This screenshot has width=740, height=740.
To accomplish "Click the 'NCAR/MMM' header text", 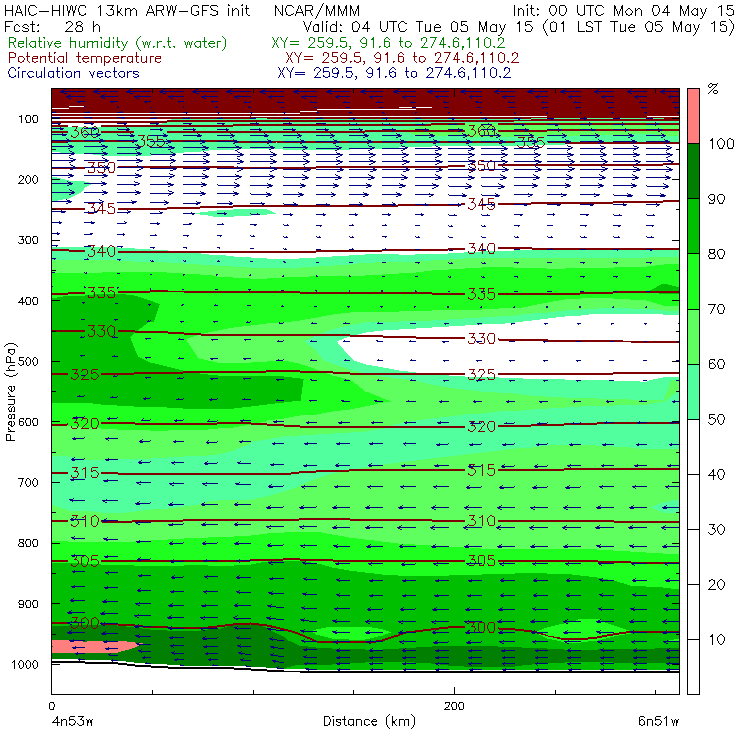I will [317, 11].
